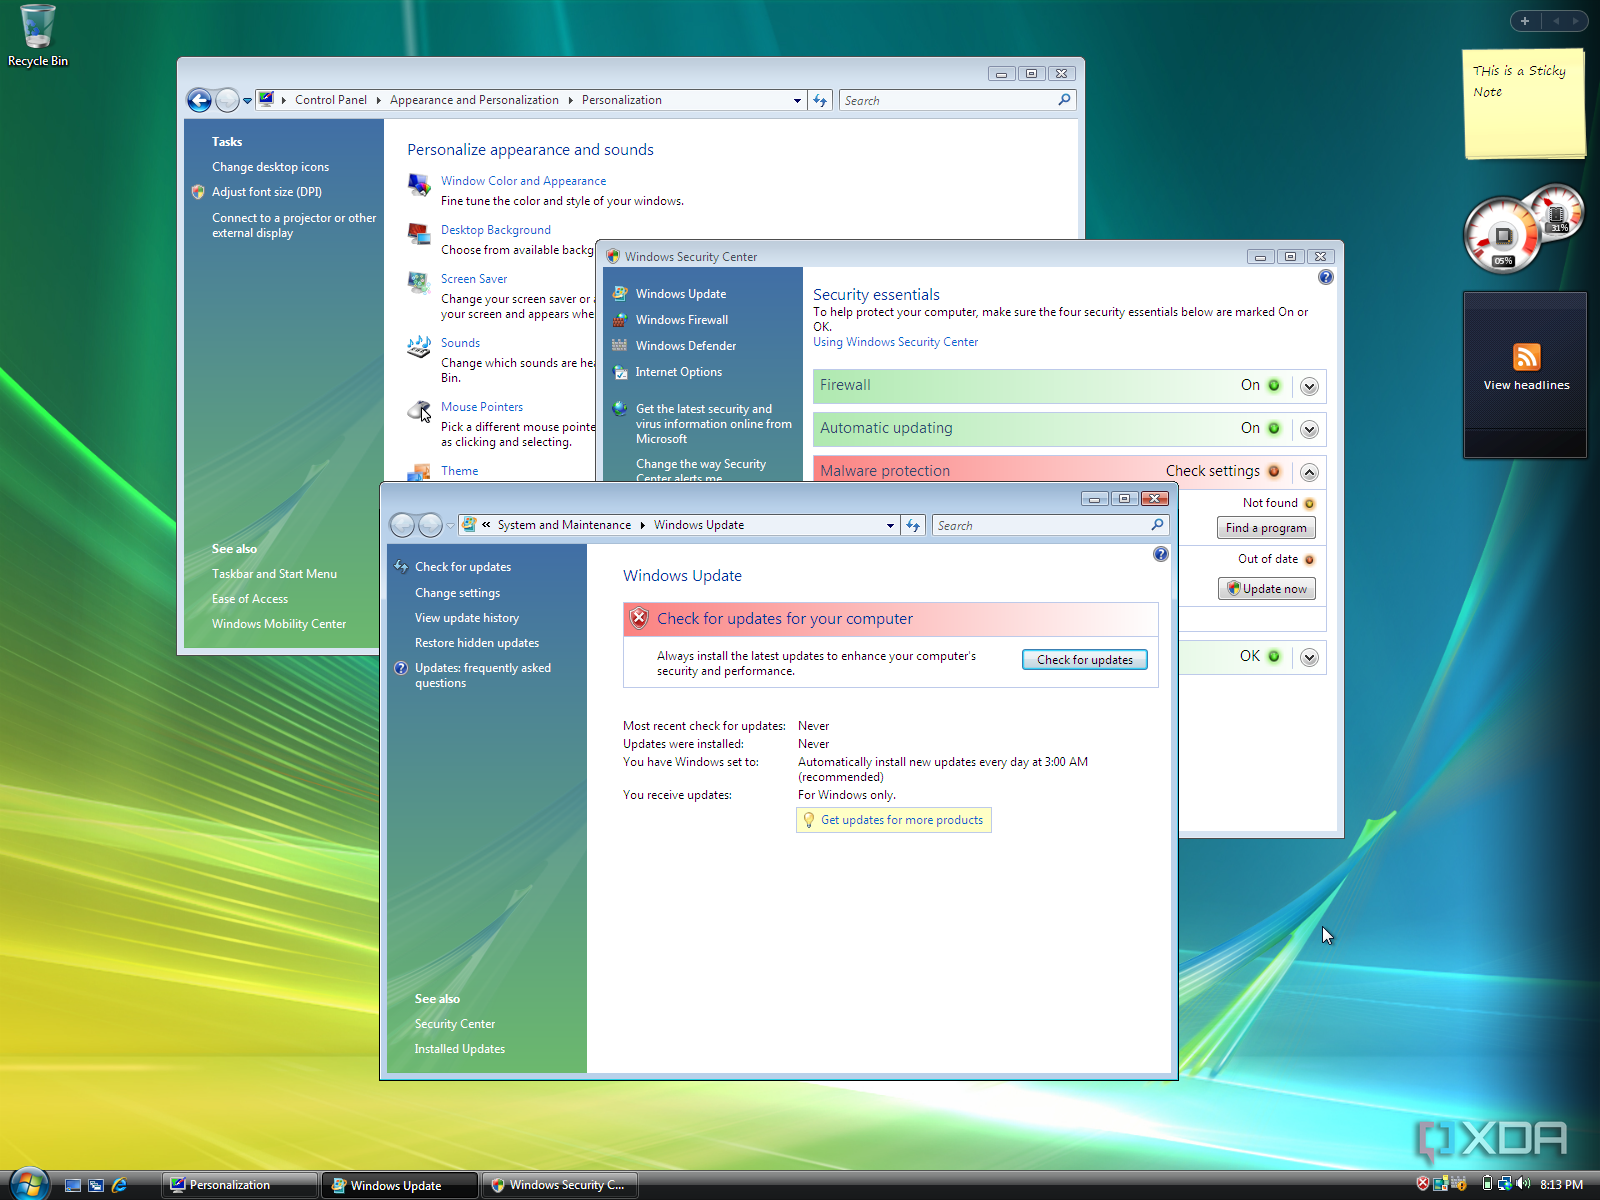Click the Show Desktop quick launch icon
Screen dimensions: 1600x1200
(x=73, y=1185)
